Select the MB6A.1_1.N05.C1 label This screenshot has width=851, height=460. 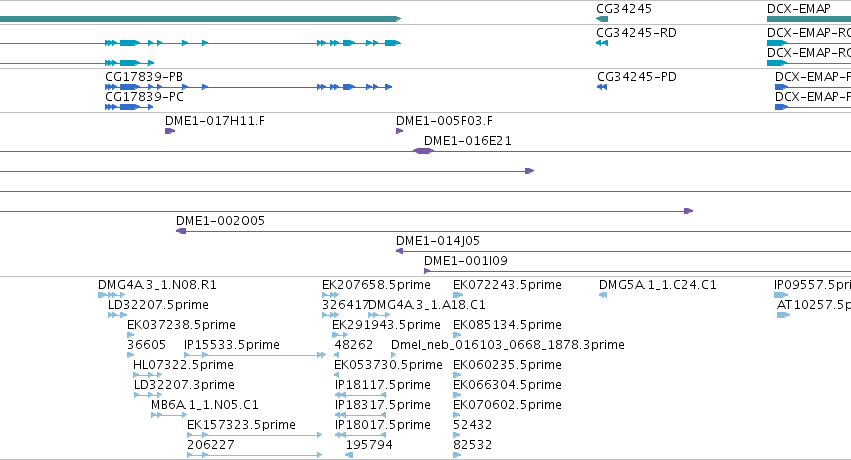[205, 405]
